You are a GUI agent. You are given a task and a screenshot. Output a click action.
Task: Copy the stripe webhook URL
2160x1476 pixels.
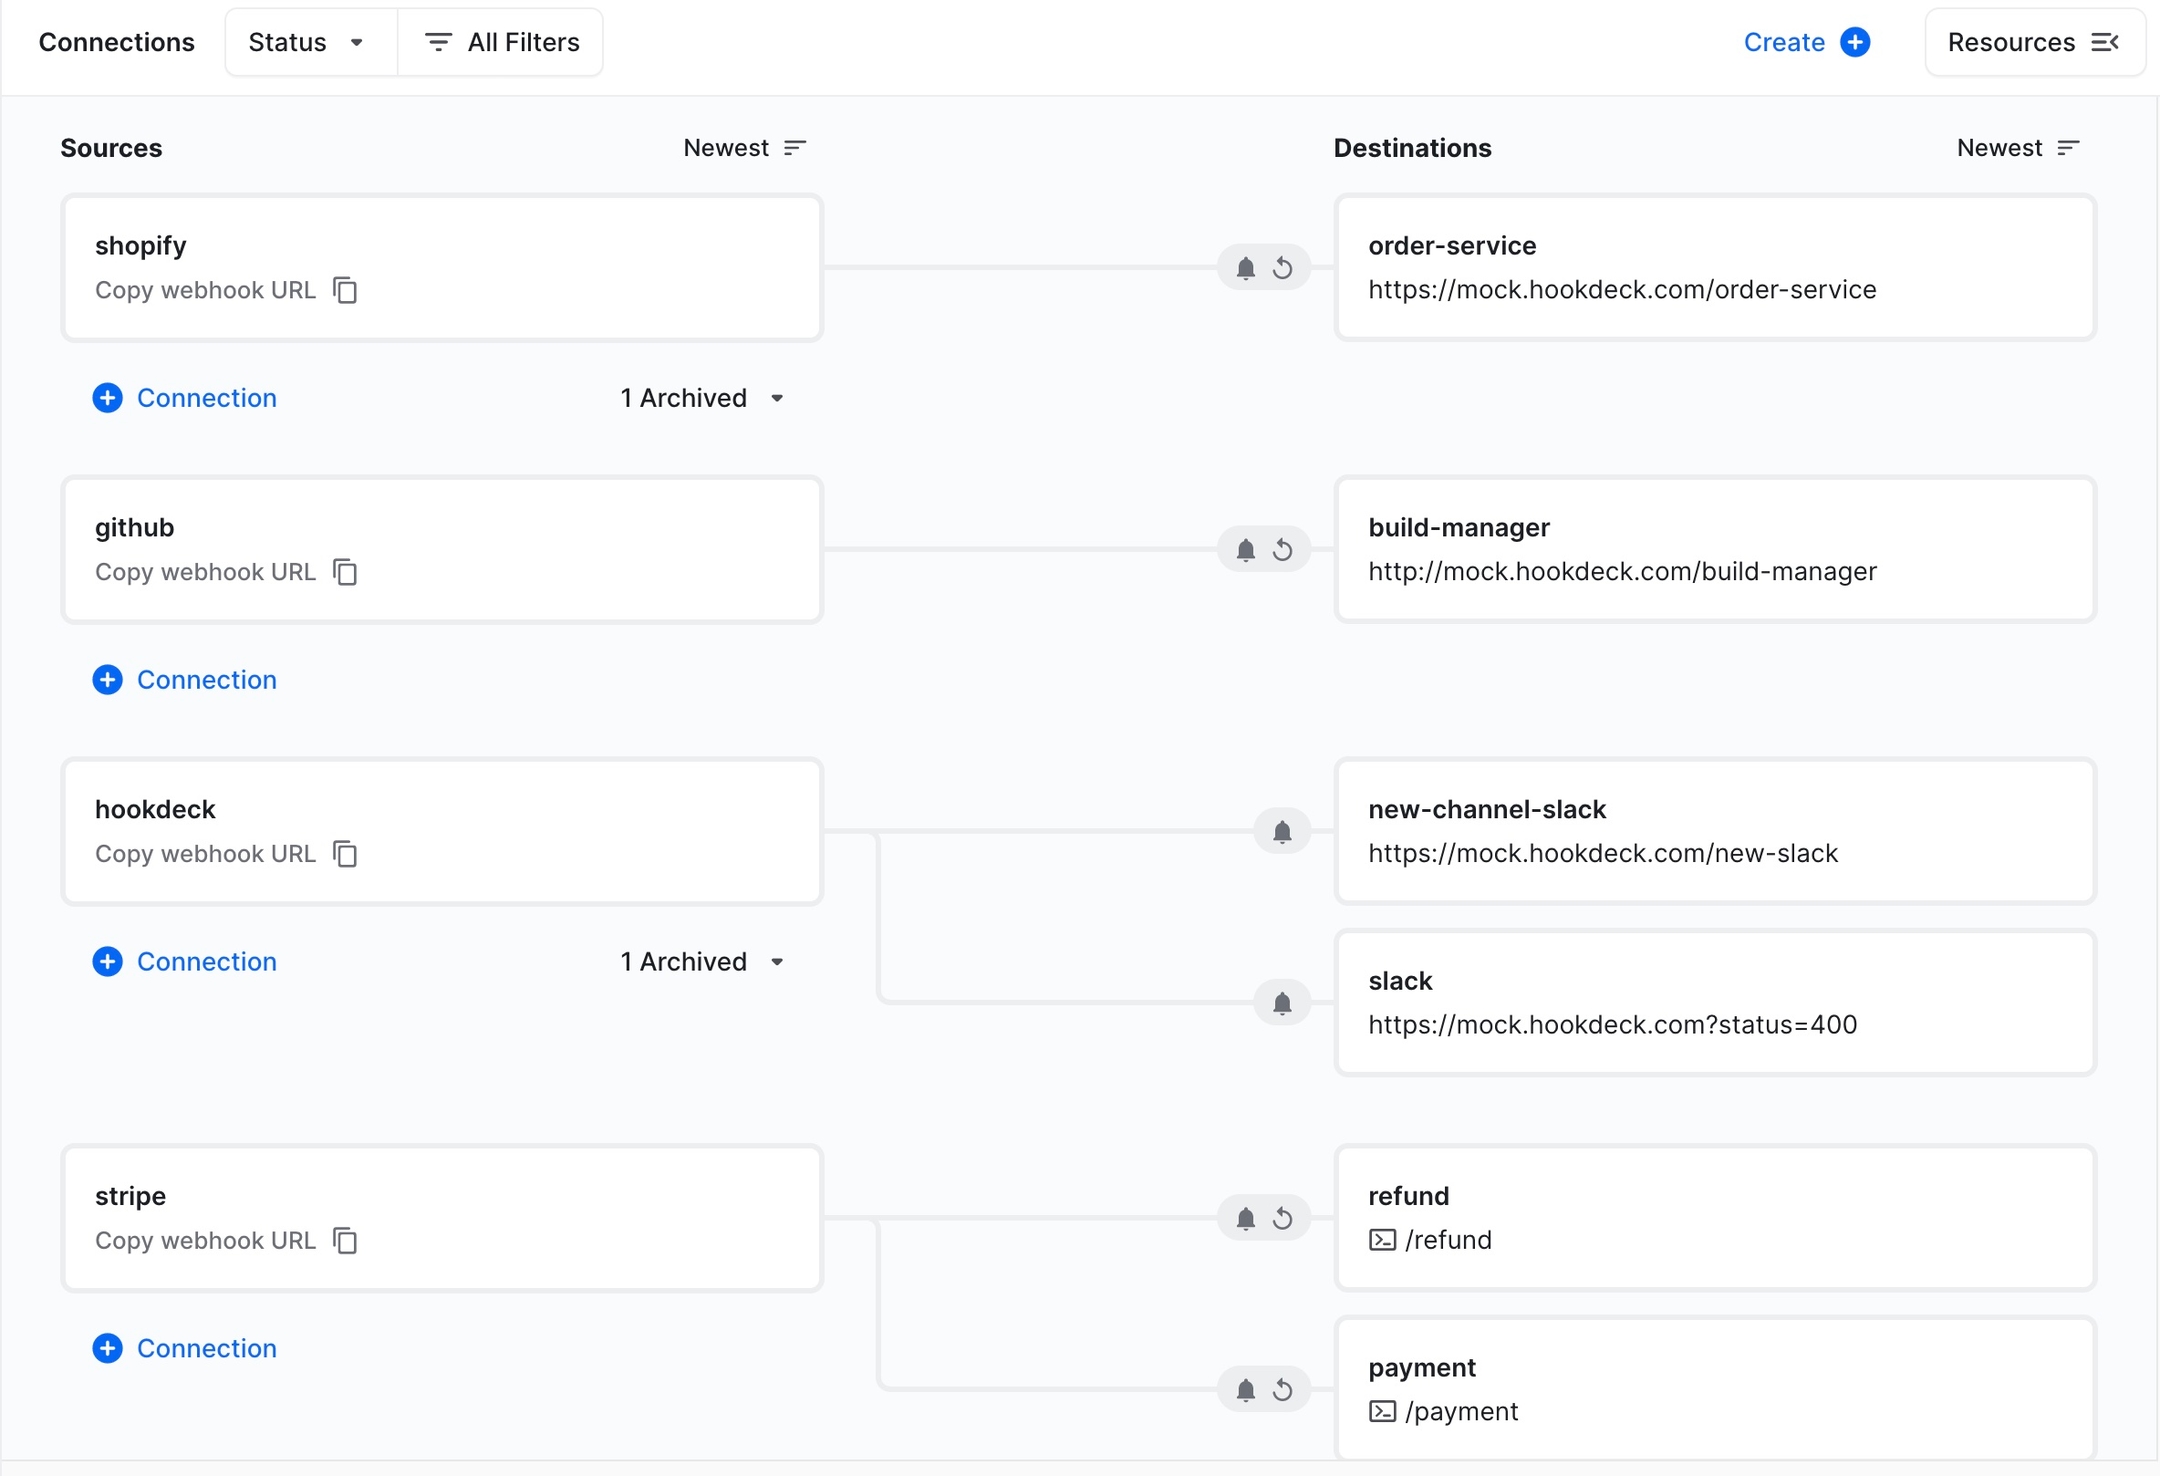tap(345, 1241)
